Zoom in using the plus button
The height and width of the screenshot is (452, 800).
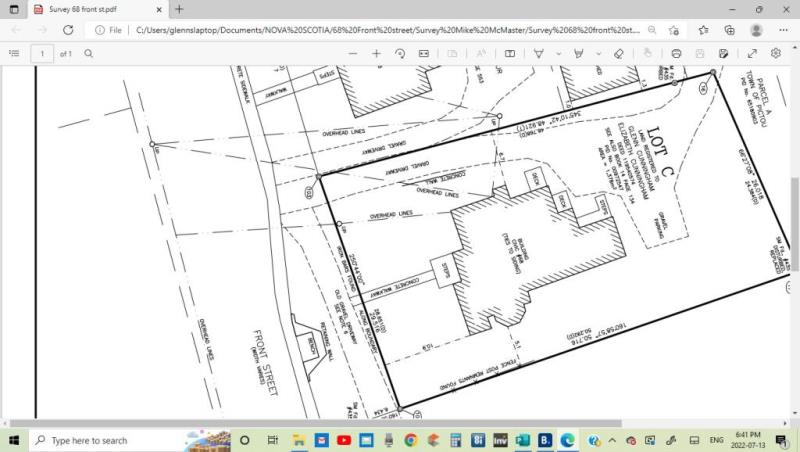[376, 53]
